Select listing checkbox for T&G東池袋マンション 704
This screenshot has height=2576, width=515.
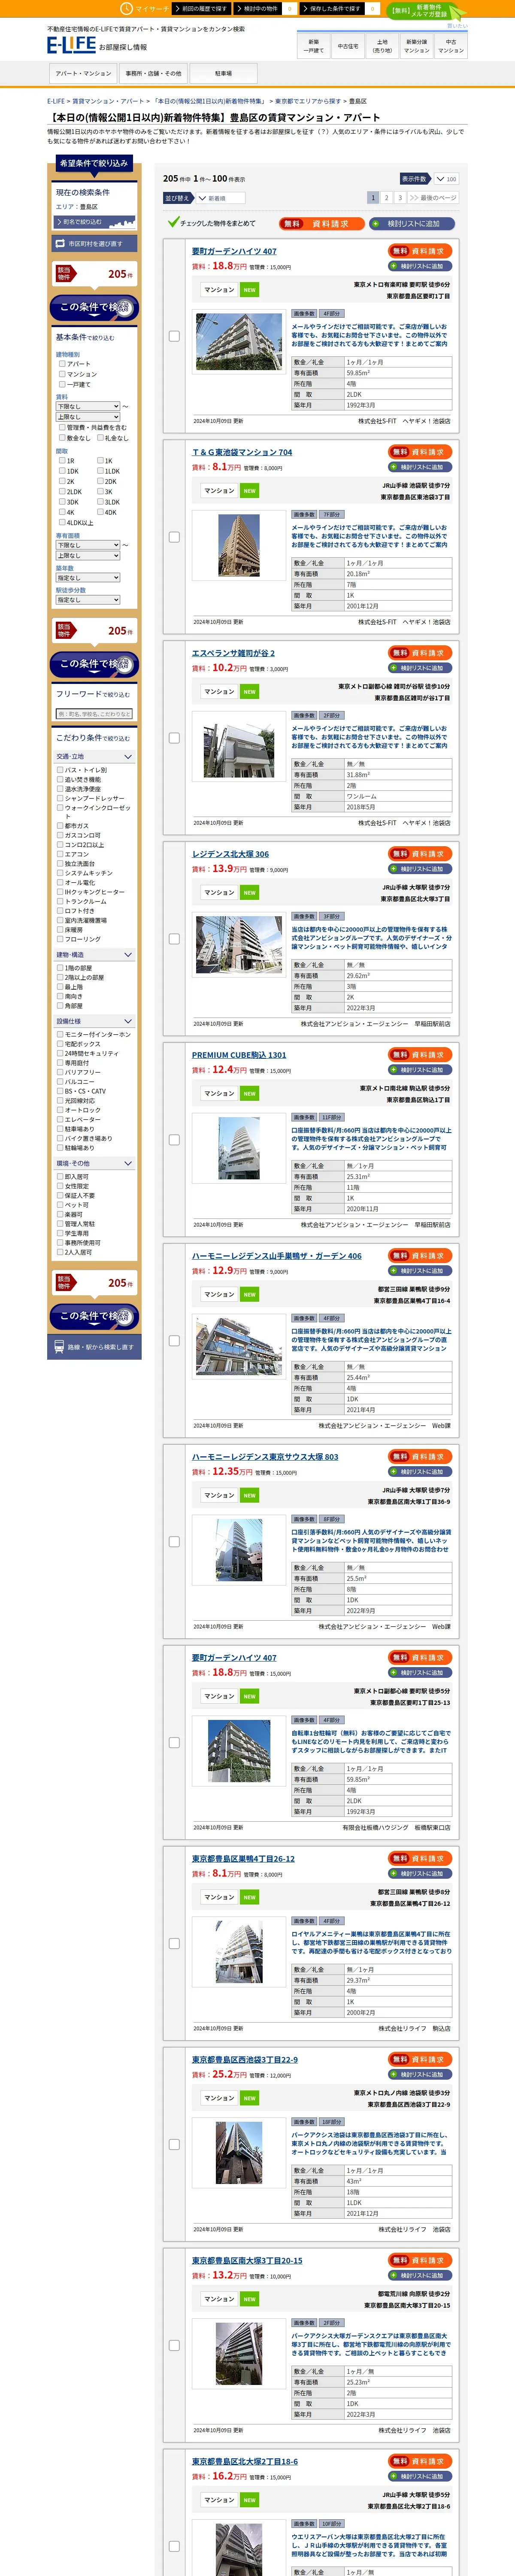pyautogui.click(x=174, y=537)
